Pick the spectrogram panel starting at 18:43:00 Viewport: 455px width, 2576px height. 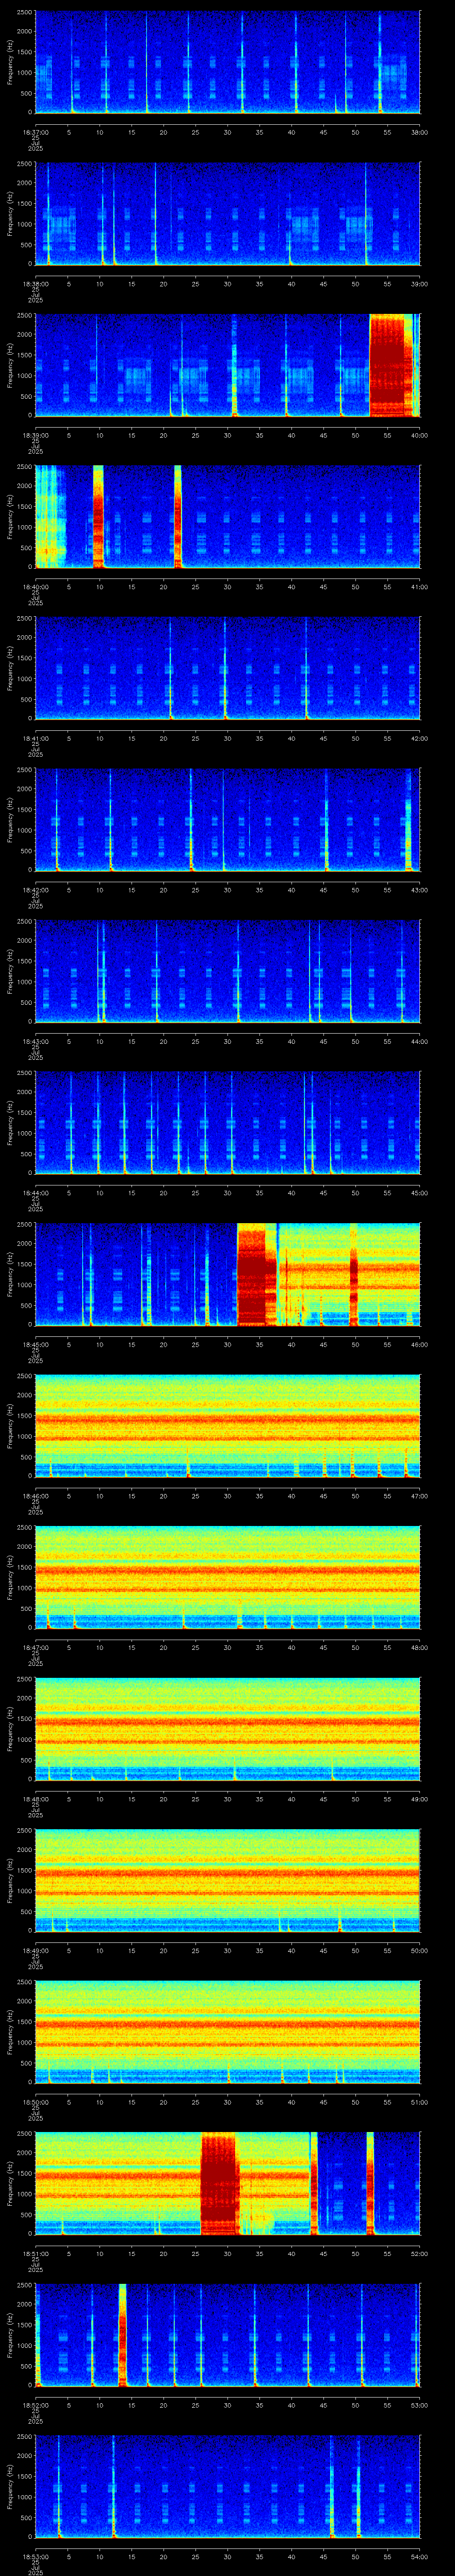coord(227,971)
